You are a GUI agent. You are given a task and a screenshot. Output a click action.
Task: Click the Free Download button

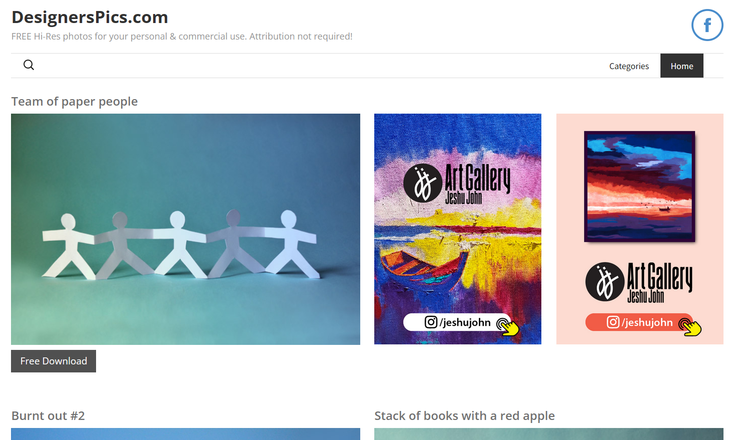[54, 361]
